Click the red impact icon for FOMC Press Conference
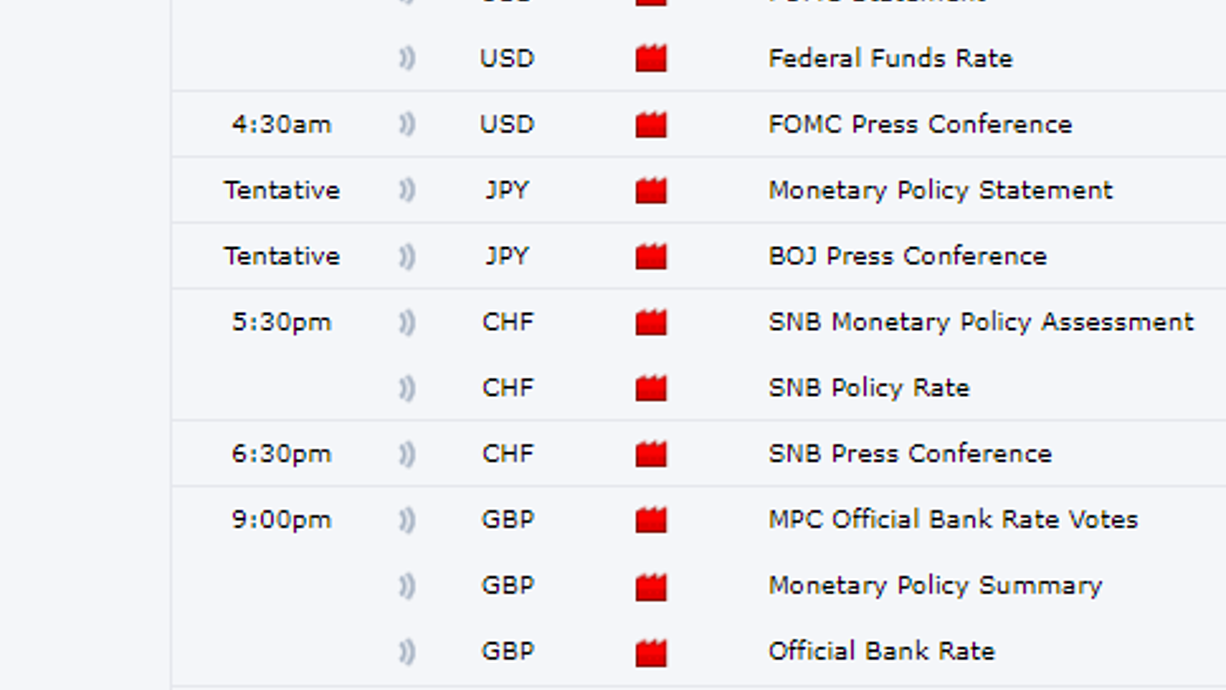The height and width of the screenshot is (690, 1226). pos(651,125)
